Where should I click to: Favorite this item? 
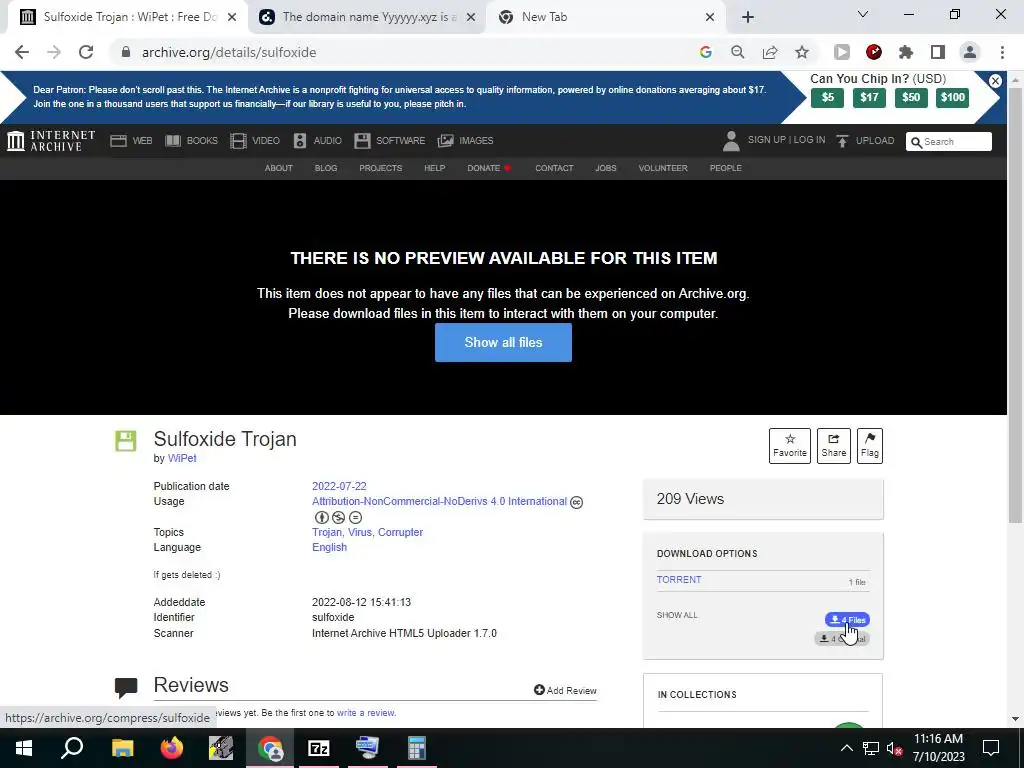[x=790, y=446]
